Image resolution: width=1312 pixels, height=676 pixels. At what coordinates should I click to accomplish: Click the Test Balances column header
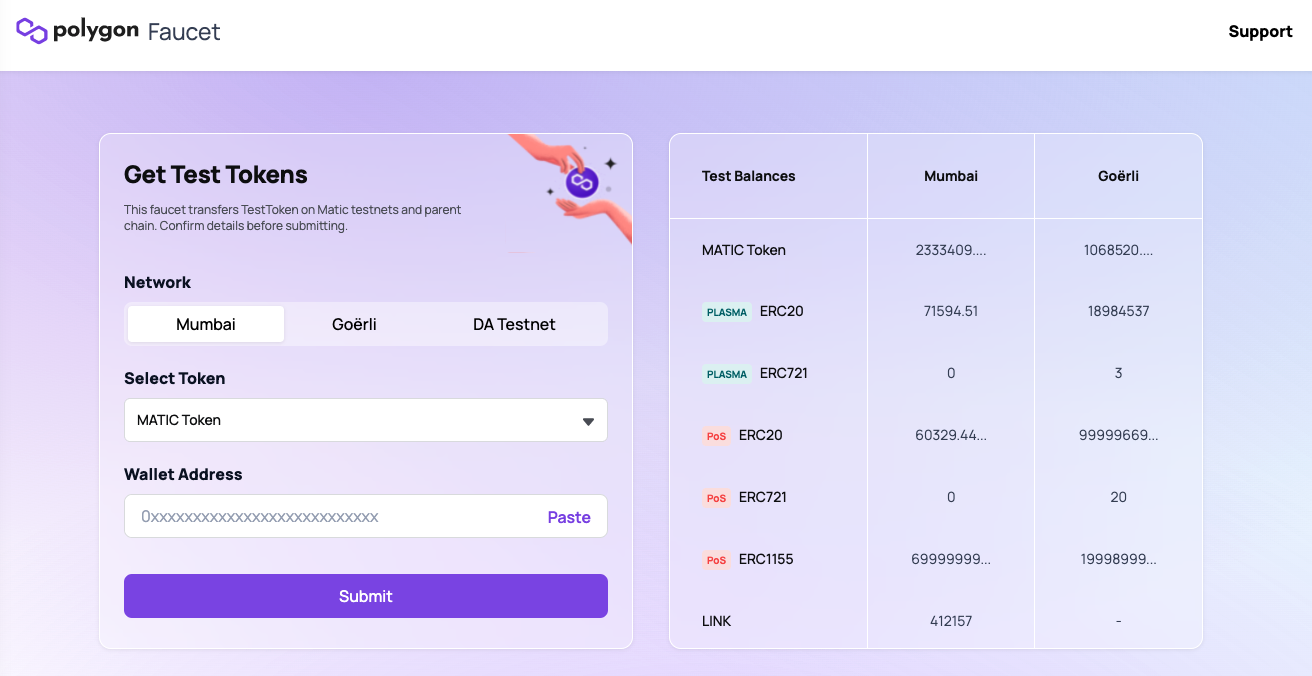point(749,176)
